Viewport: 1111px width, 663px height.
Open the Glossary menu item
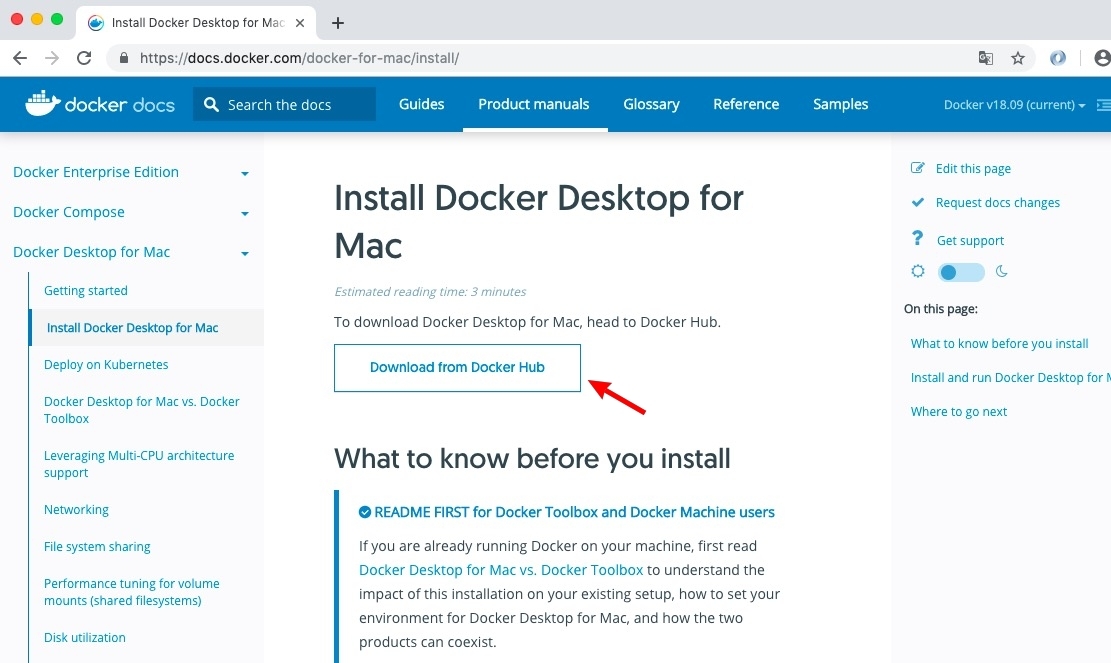point(651,104)
